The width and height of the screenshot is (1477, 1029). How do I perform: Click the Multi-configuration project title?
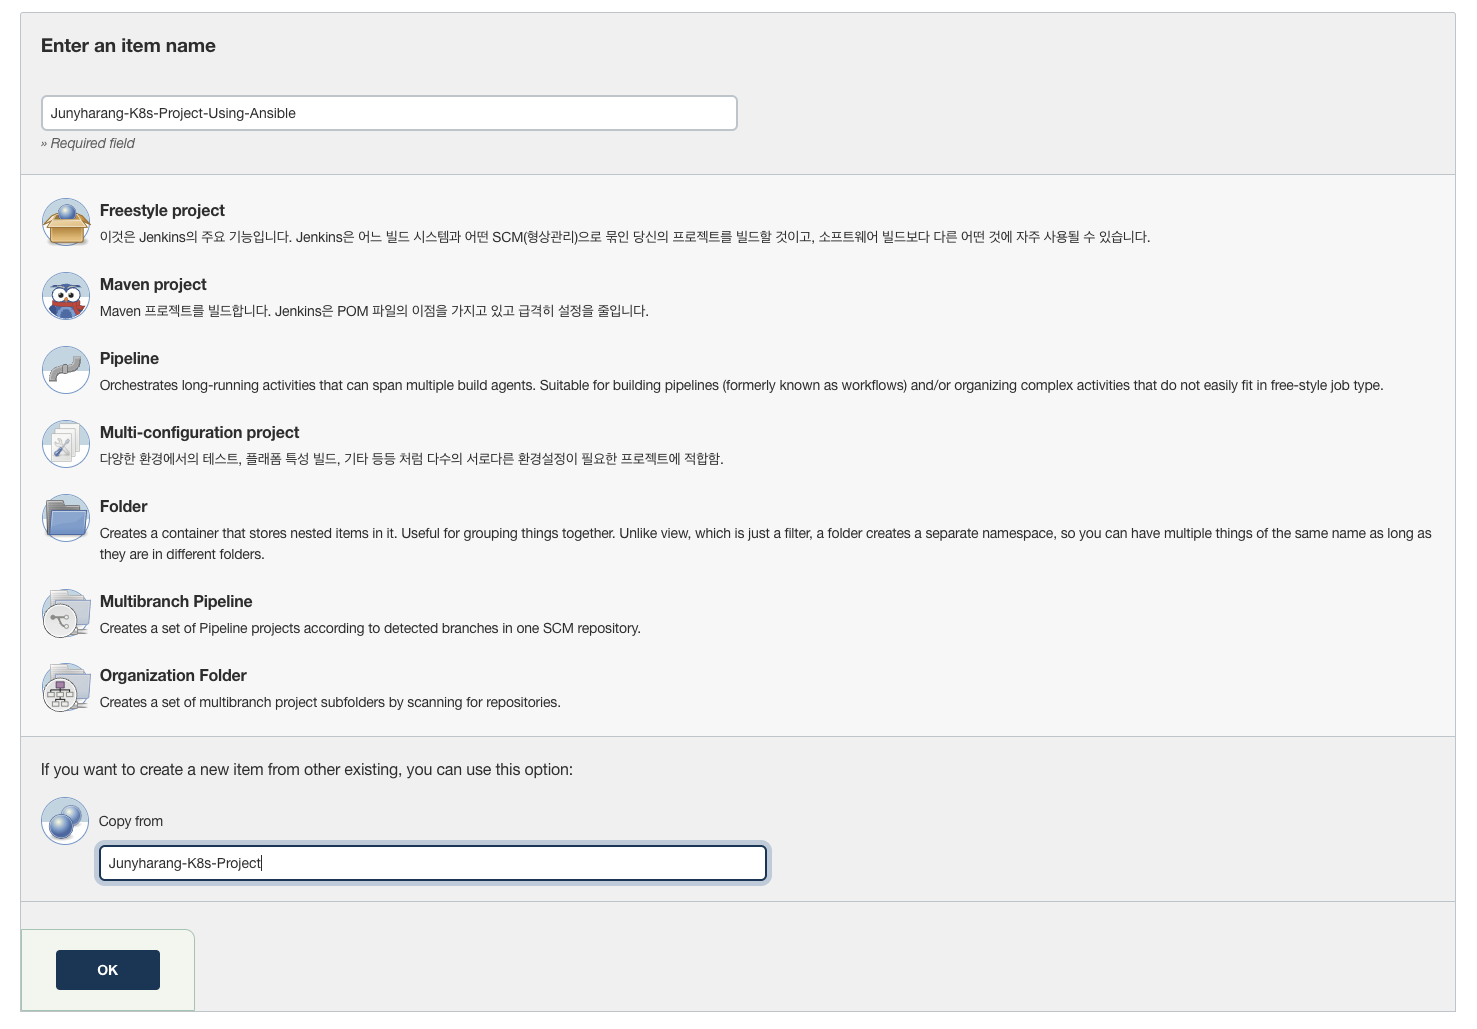pyautogui.click(x=199, y=433)
